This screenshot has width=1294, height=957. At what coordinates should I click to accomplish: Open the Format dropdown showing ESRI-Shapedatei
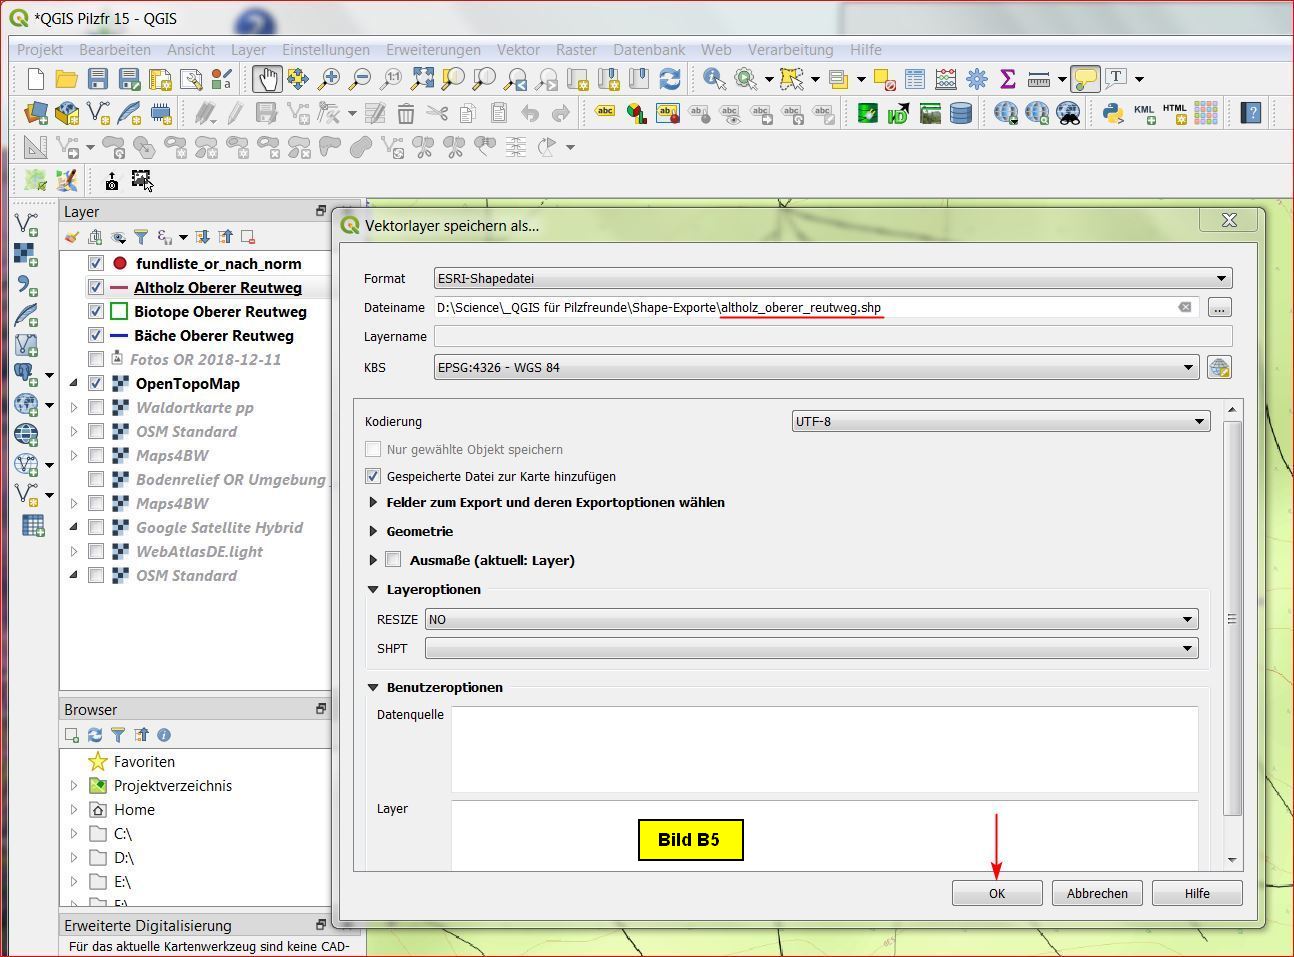(832, 278)
